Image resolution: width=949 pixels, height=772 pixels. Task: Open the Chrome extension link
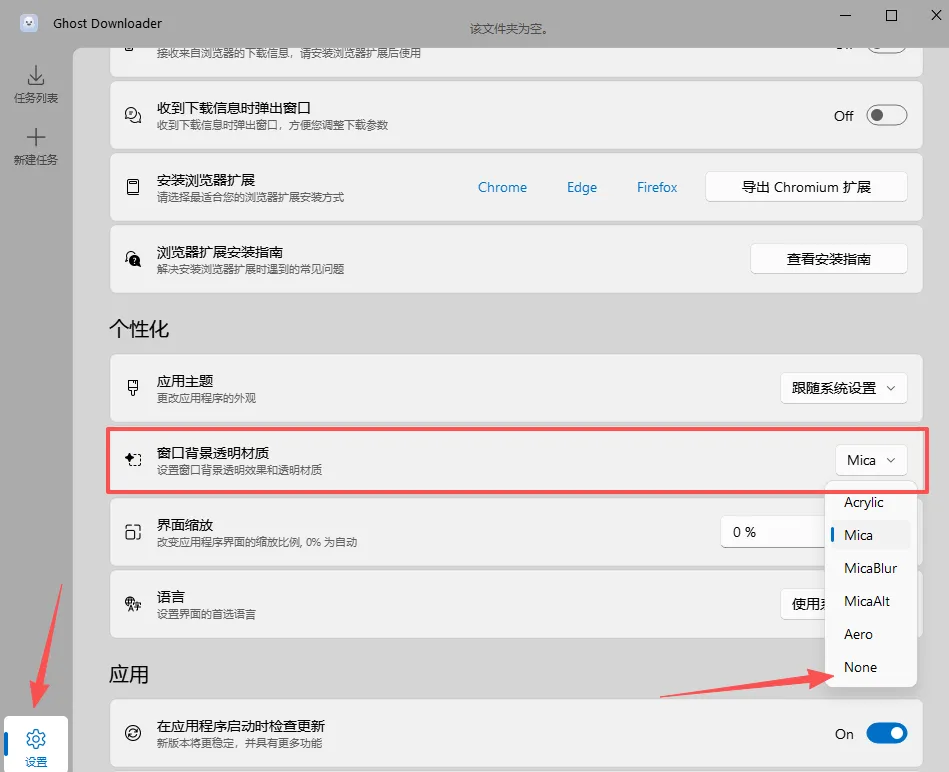coord(502,187)
